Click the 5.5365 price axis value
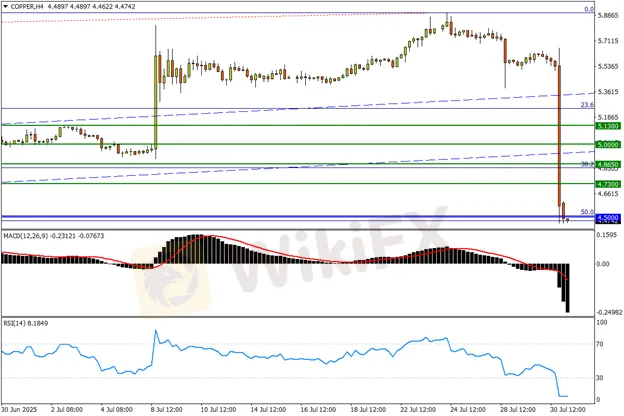This screenshot has width=624, height=416. tap(608, 66)
